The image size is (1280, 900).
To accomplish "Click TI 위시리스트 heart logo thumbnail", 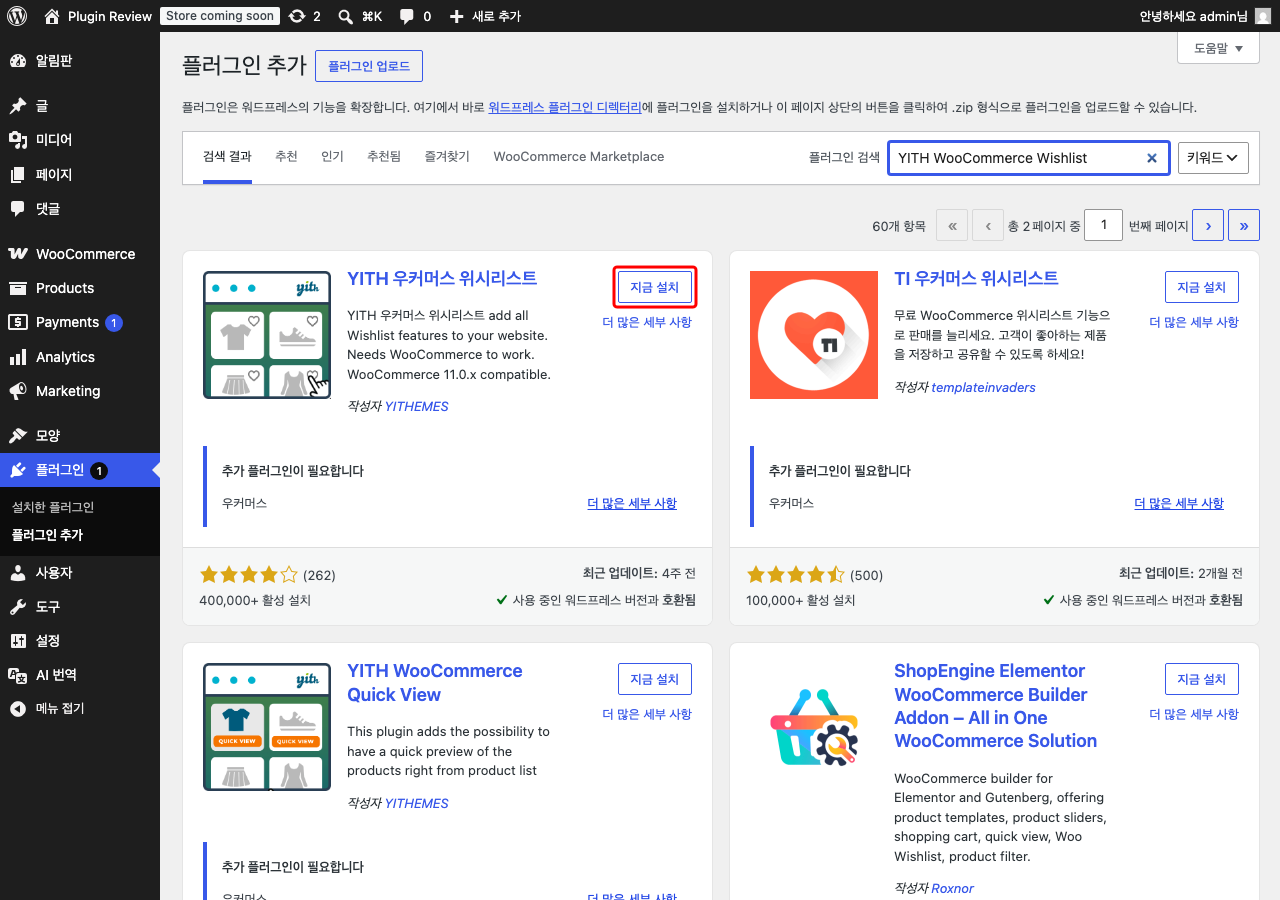I will [x=814, y=335].
